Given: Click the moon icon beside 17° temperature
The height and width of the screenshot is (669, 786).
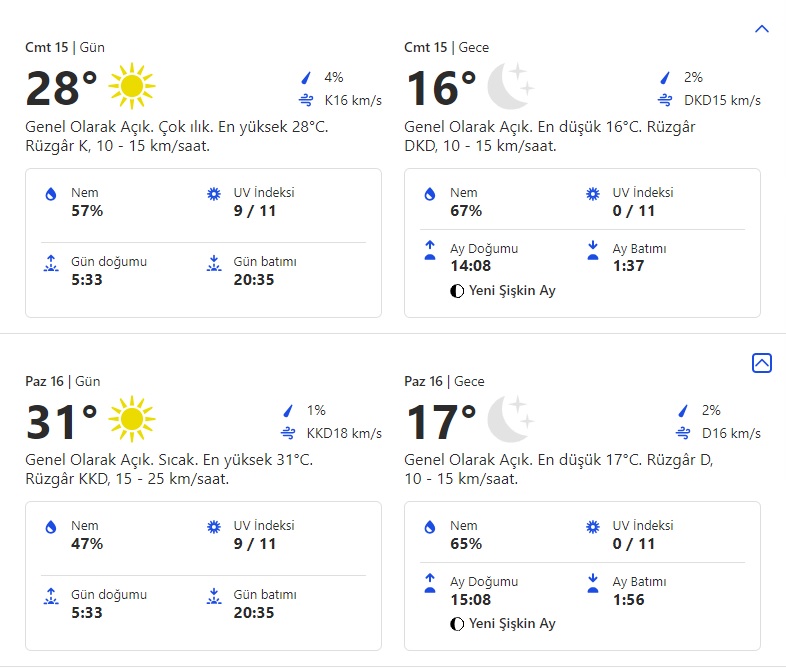Looking at the screenshot, I should 510,420.
